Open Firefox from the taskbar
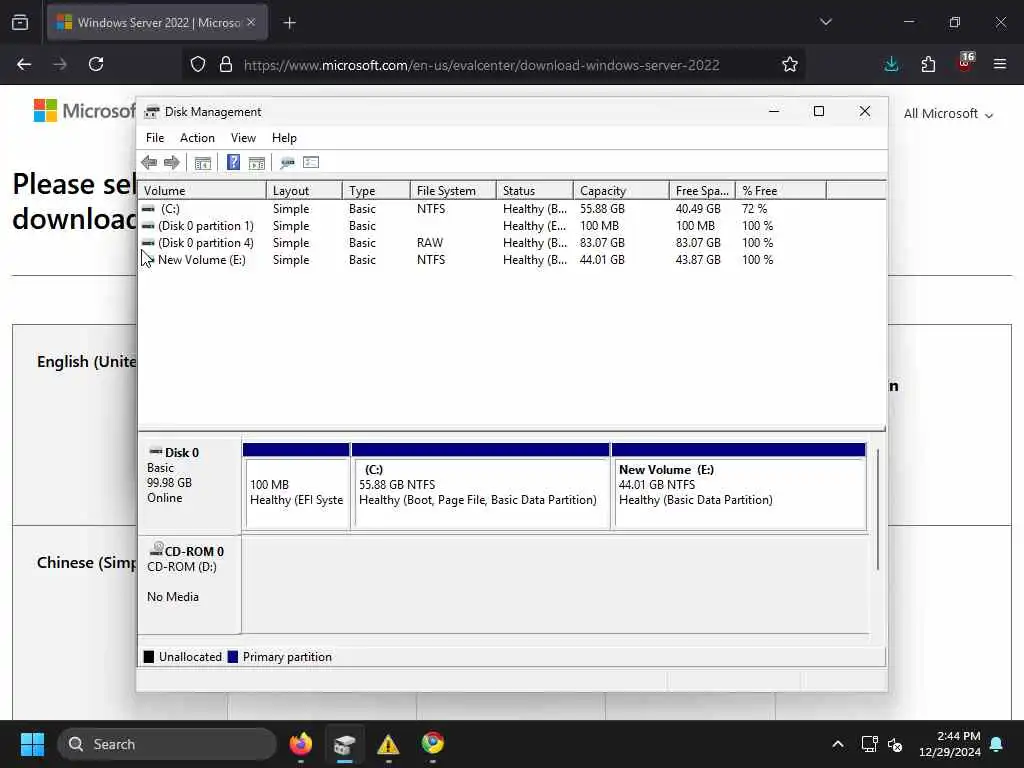Image resolution: width=1024 pixels, height=768 pixels. (x=301, y=744)
